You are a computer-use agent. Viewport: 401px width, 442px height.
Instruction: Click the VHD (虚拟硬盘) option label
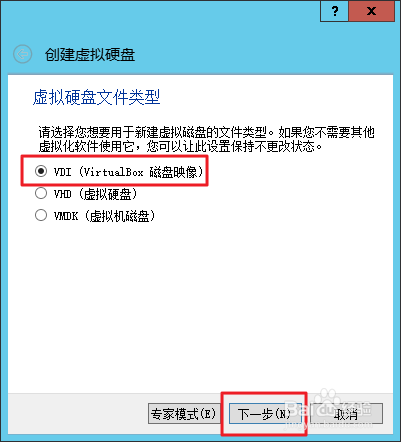coord(95,194)
